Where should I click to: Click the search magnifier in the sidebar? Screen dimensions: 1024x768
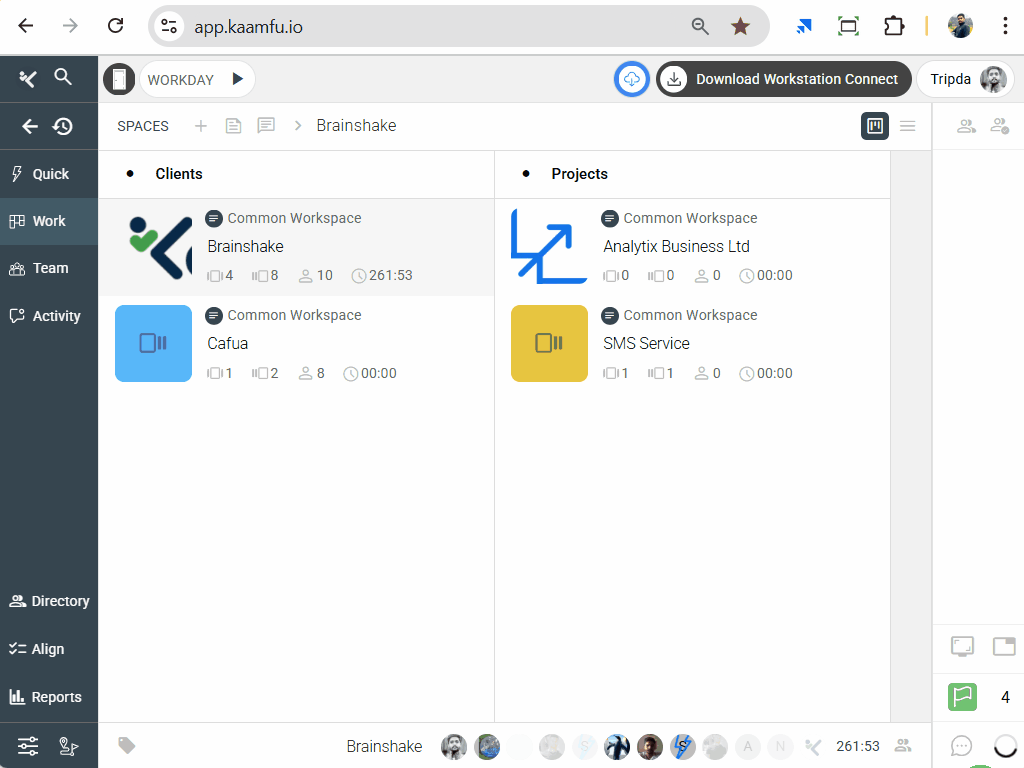63,77
